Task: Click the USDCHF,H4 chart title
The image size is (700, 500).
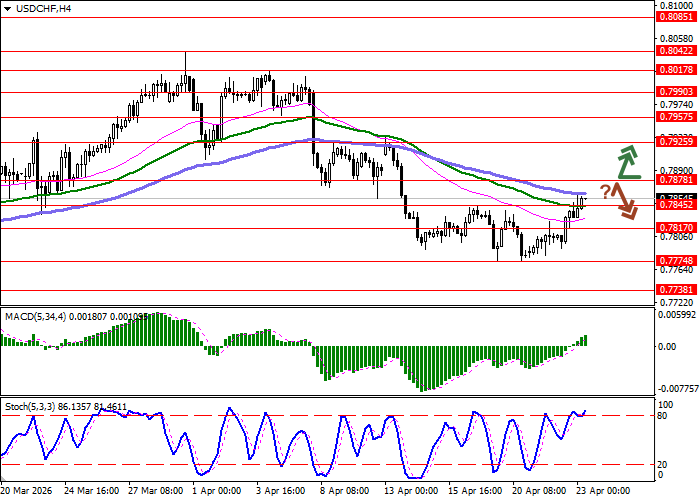Action: 43,9
